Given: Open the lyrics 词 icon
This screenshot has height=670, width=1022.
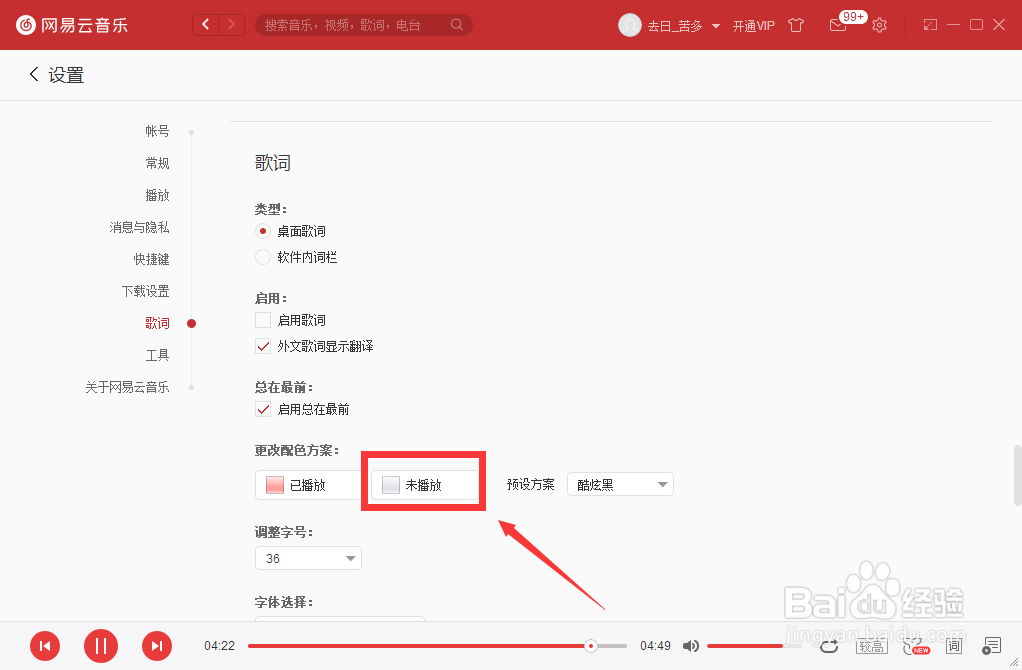Looking at the screenshot, I should coord(953,646).
